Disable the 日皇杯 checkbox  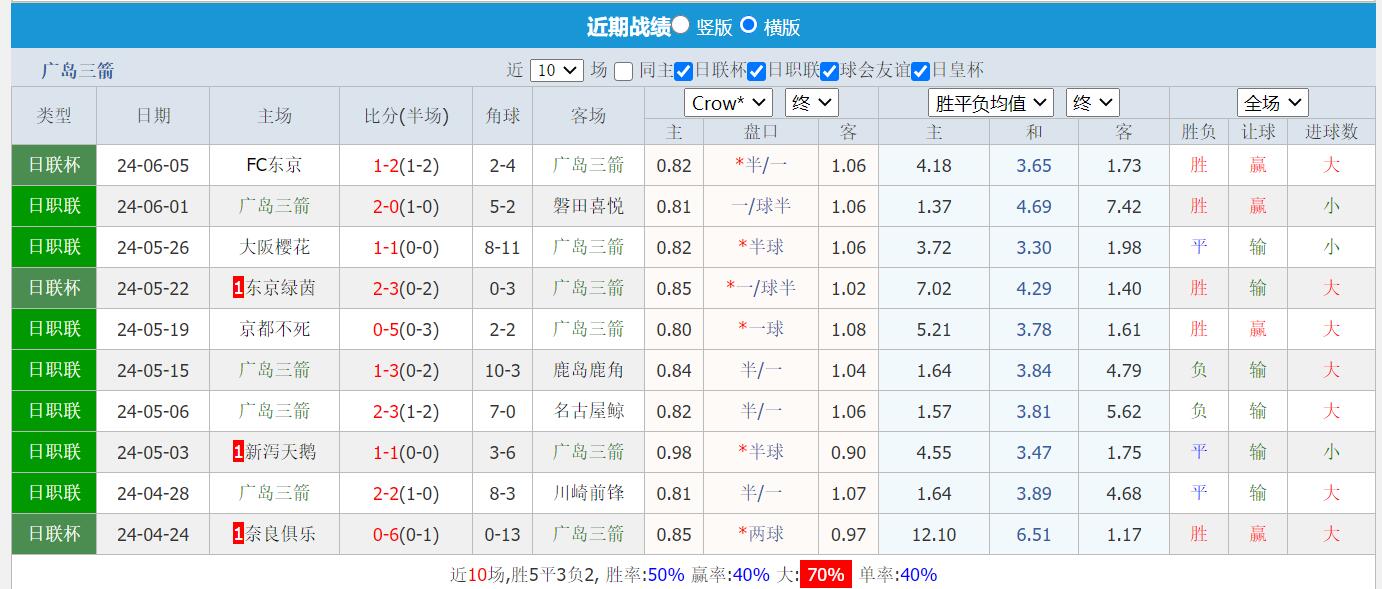click(x=920, y=71)
